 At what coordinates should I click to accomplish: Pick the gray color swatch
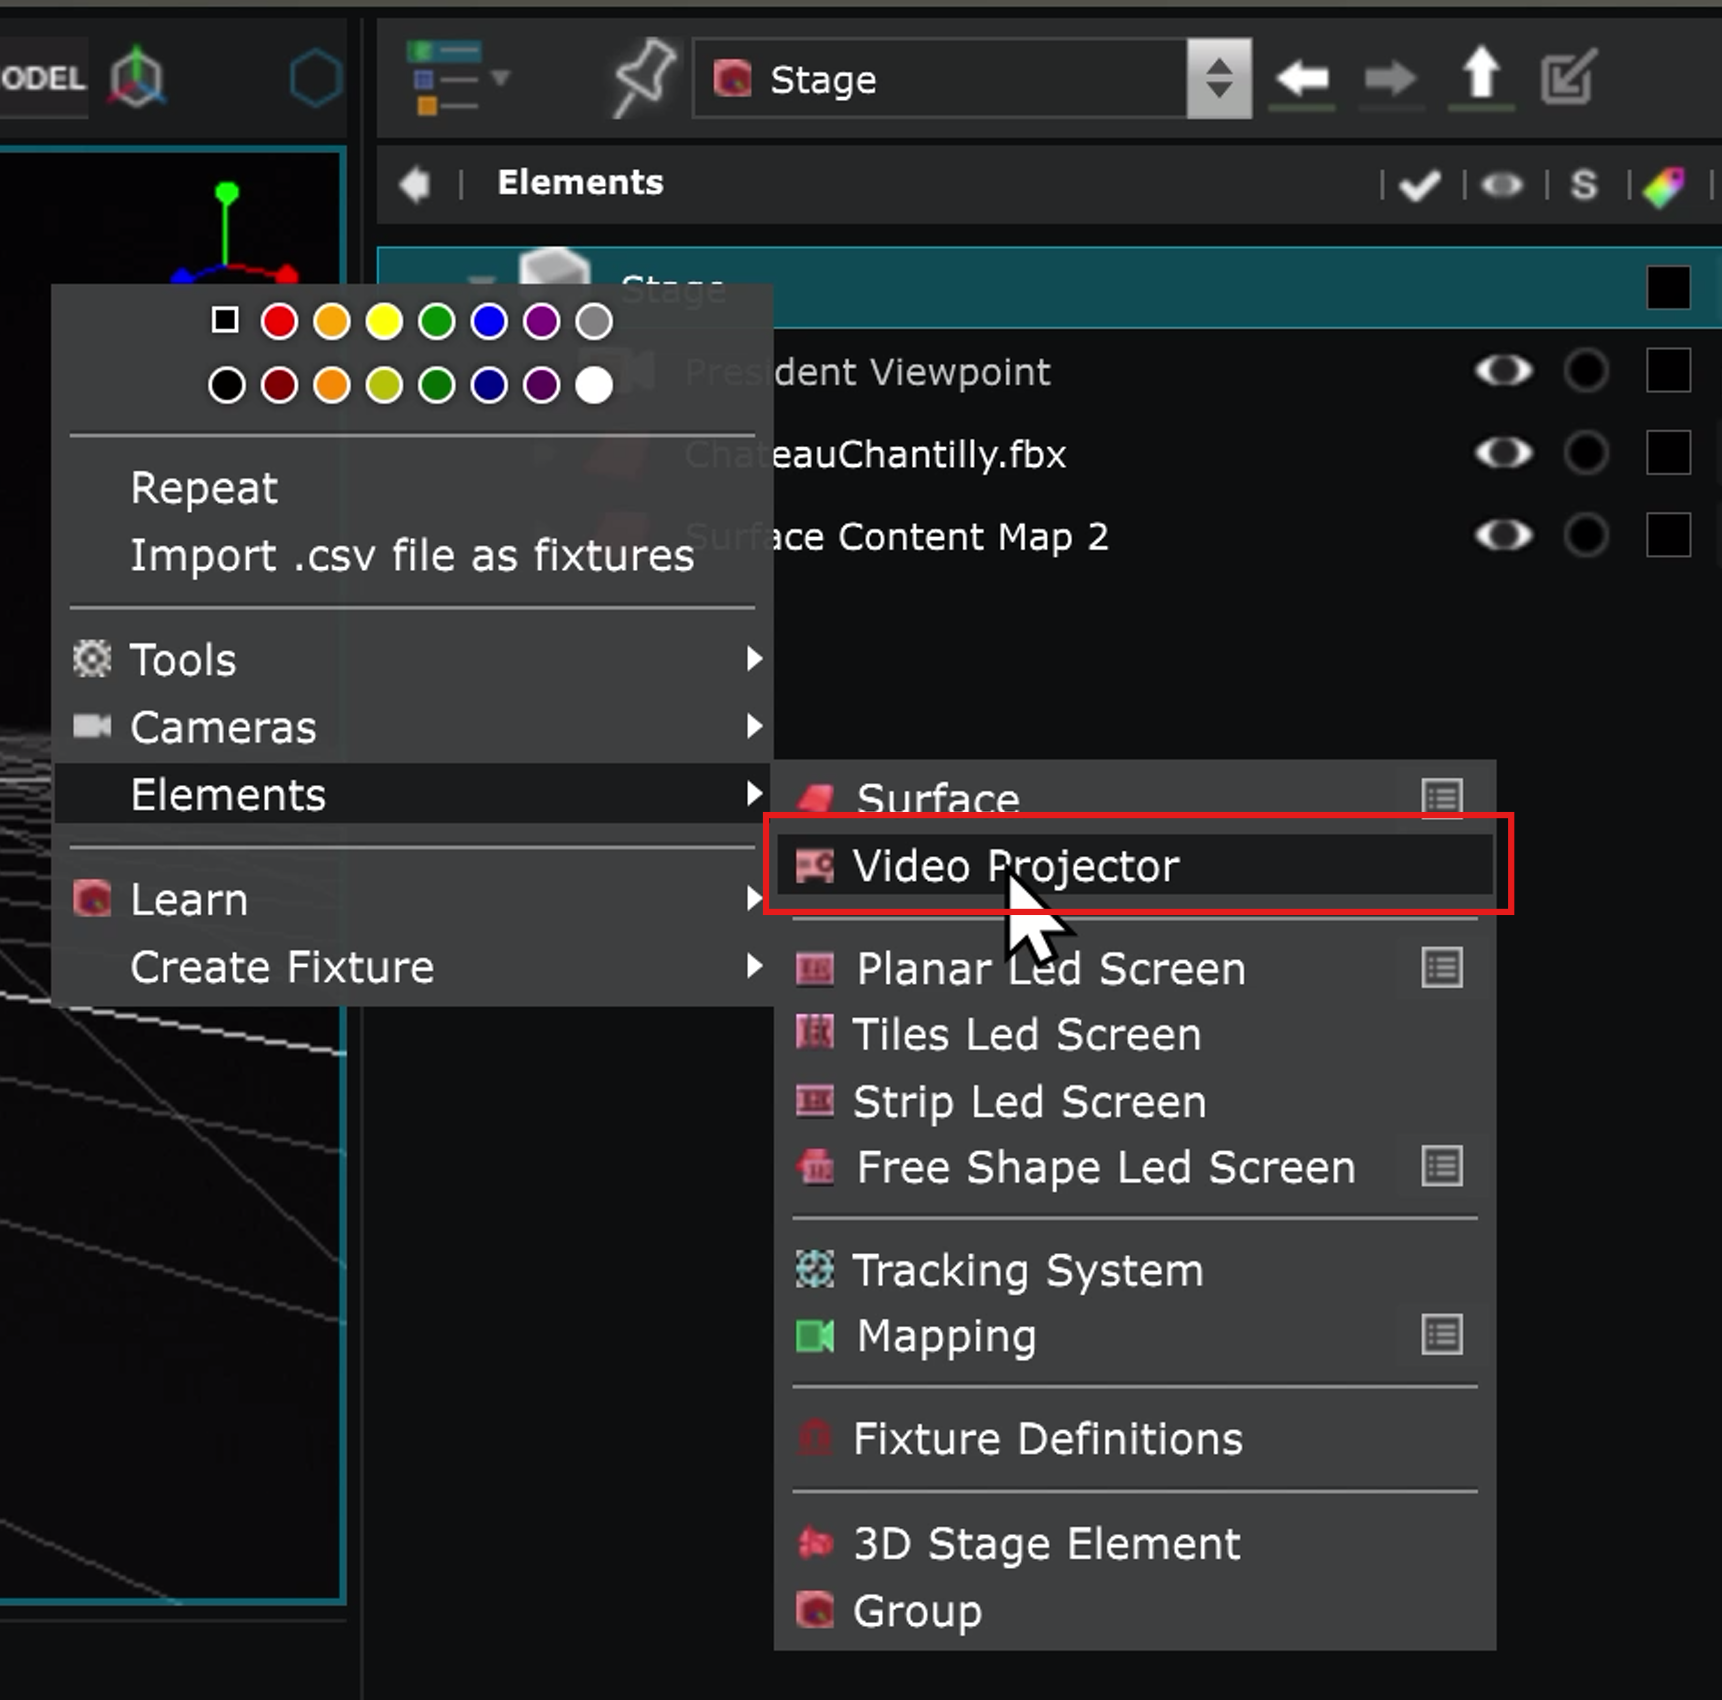pyautogui.click(x=594, y=321)
